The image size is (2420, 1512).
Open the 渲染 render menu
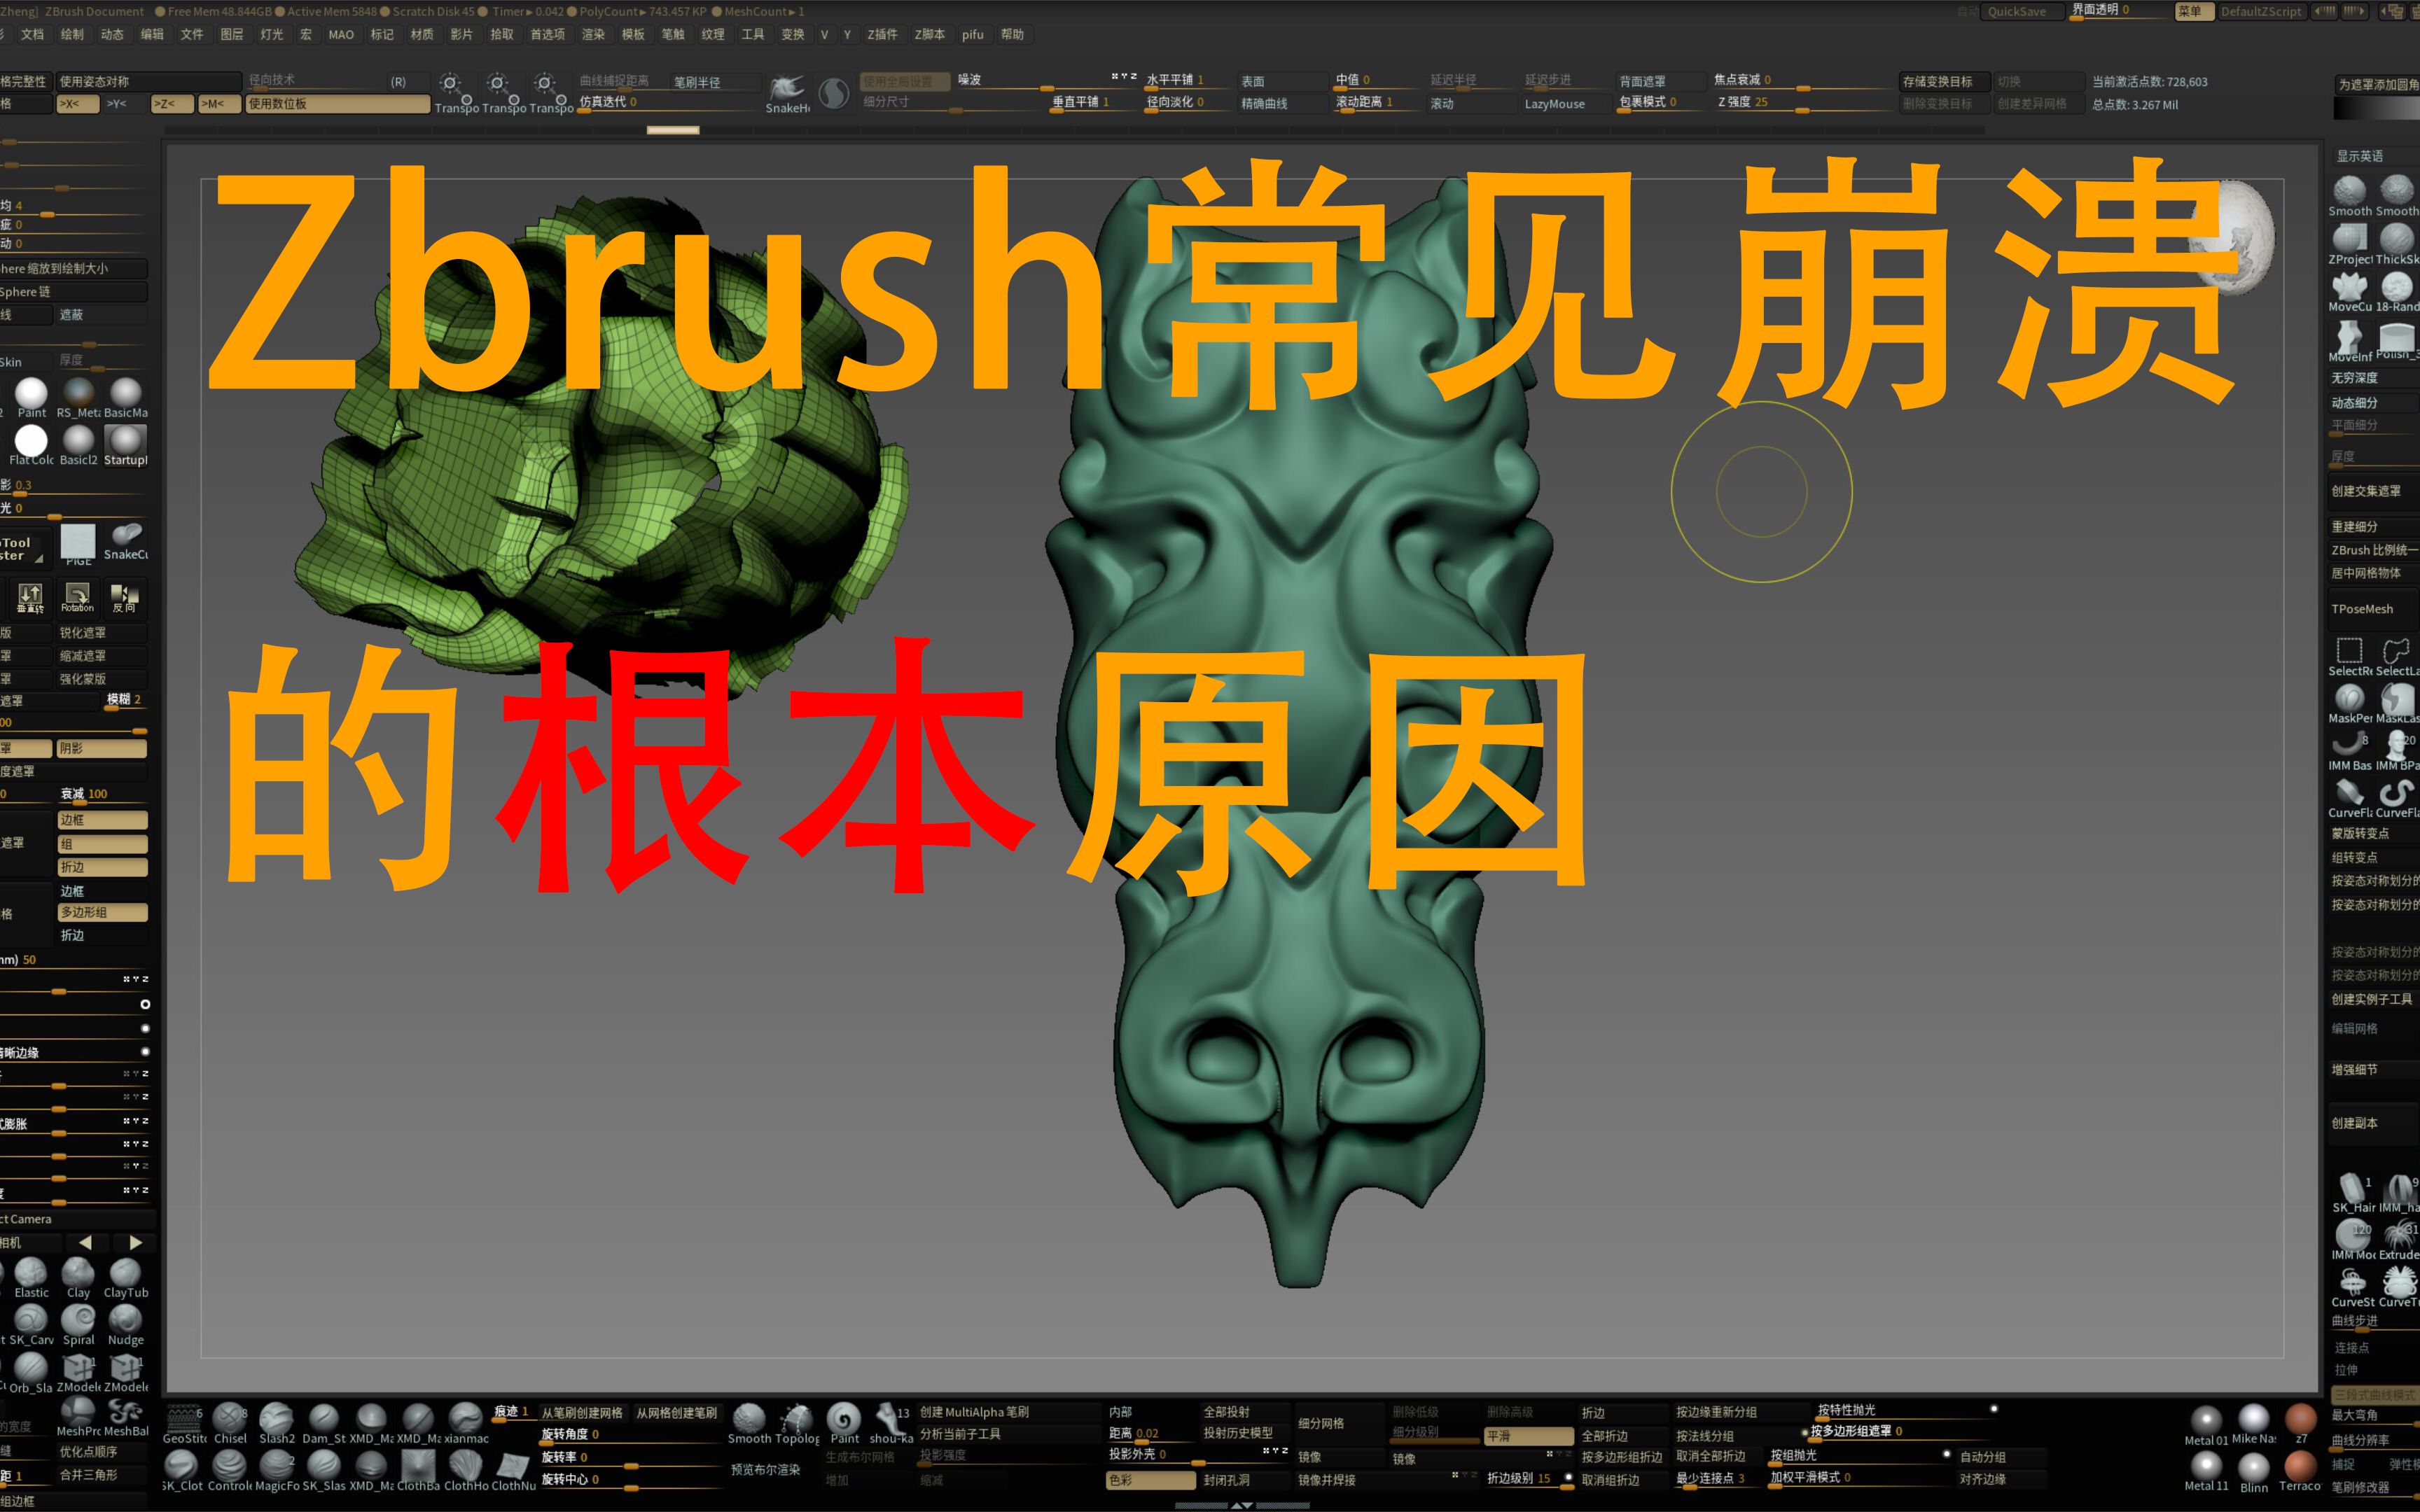[x=593, y=34]
